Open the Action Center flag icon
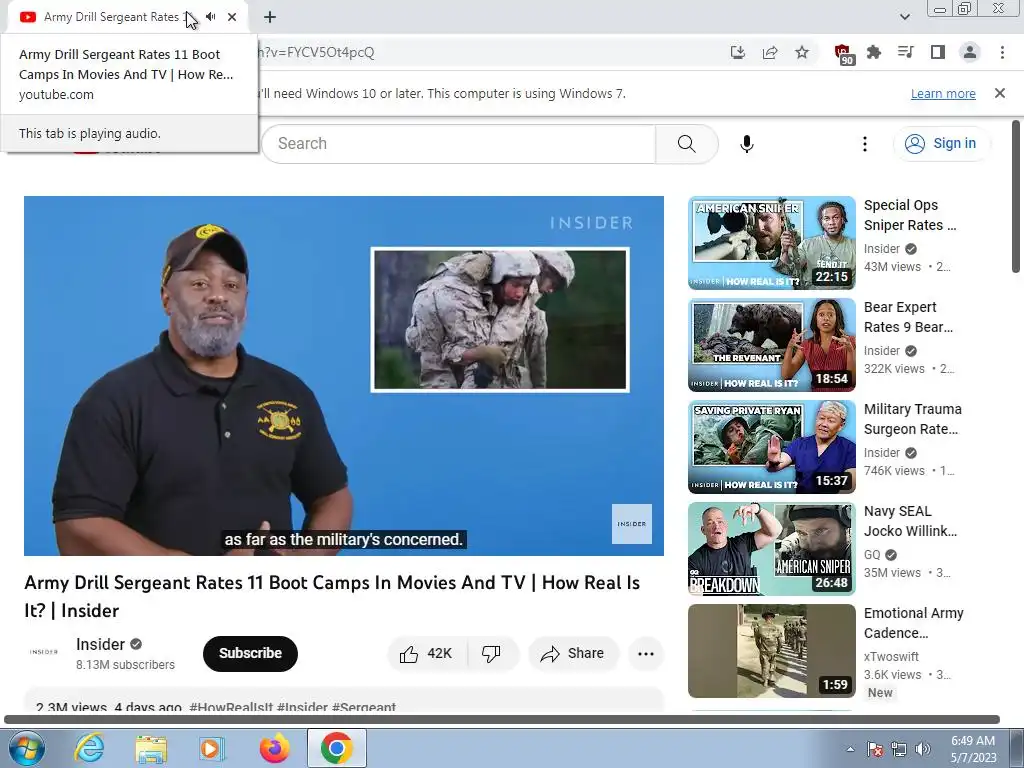This screenshot has height=768, width=1024. 875,749
